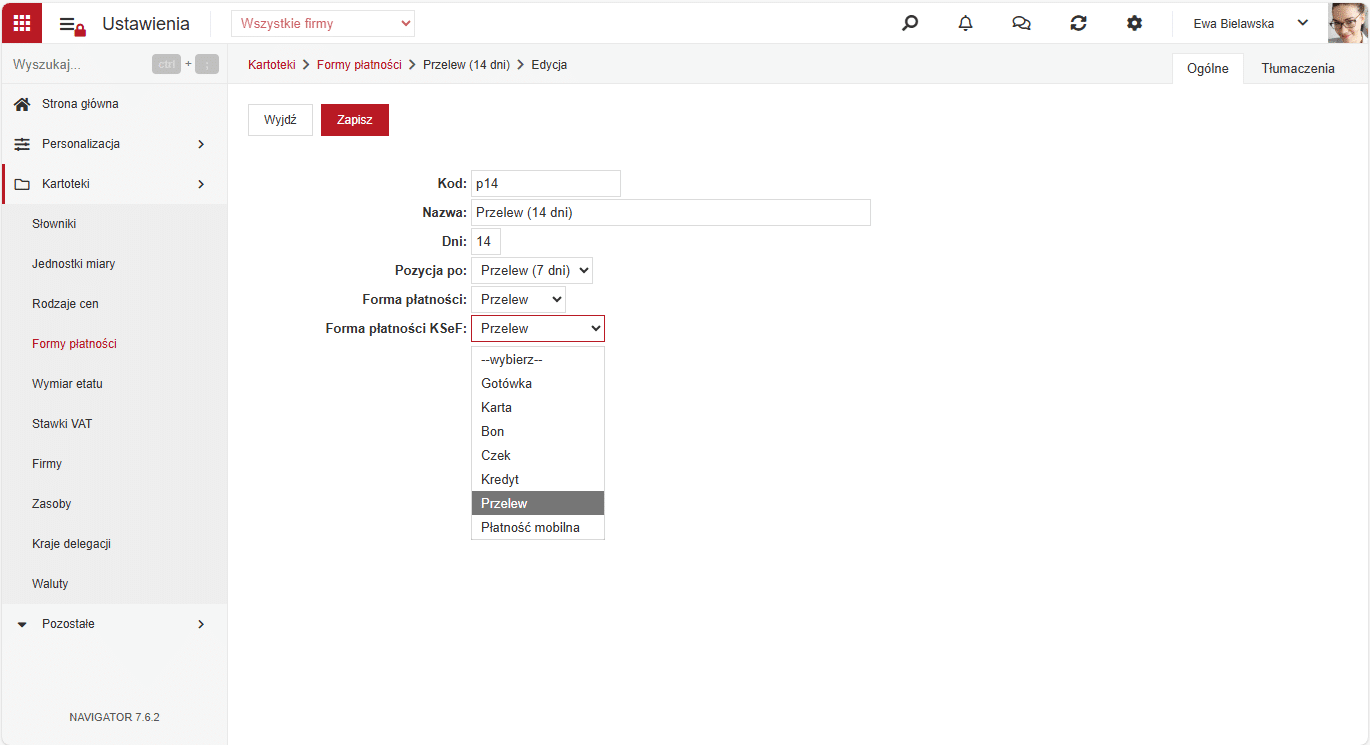The width and height of the screenshot is (1370, 745).
Task: Click the user avatar photo
Action: tap(1347, 22)
